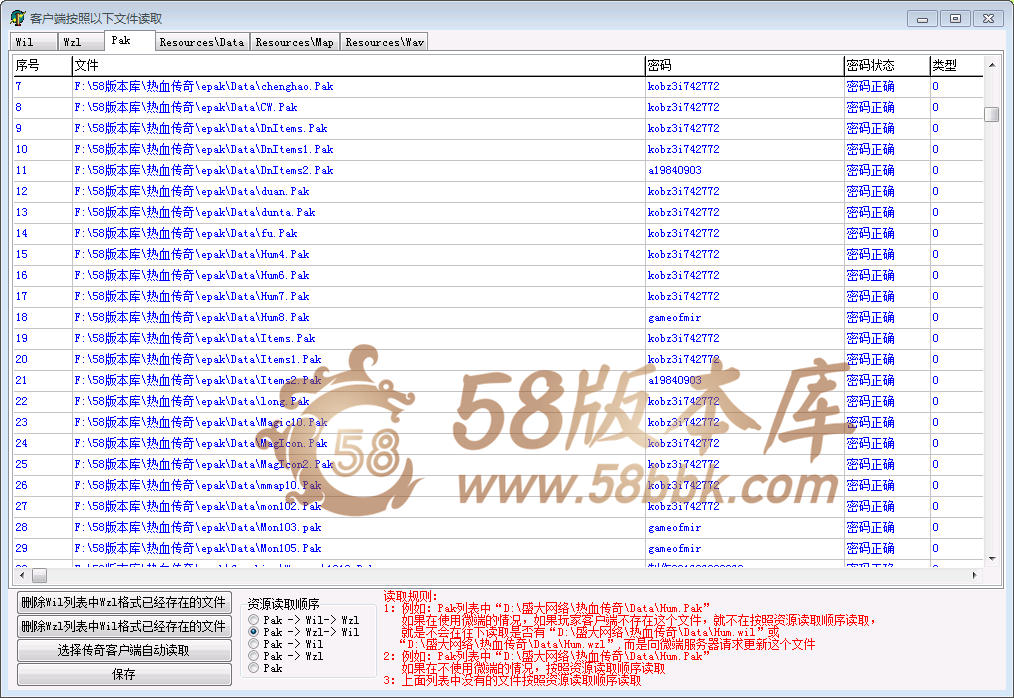Screen dimensions: 1014x698
Task: Select row with Magic10.Pak file
Action: click(498, 422)
